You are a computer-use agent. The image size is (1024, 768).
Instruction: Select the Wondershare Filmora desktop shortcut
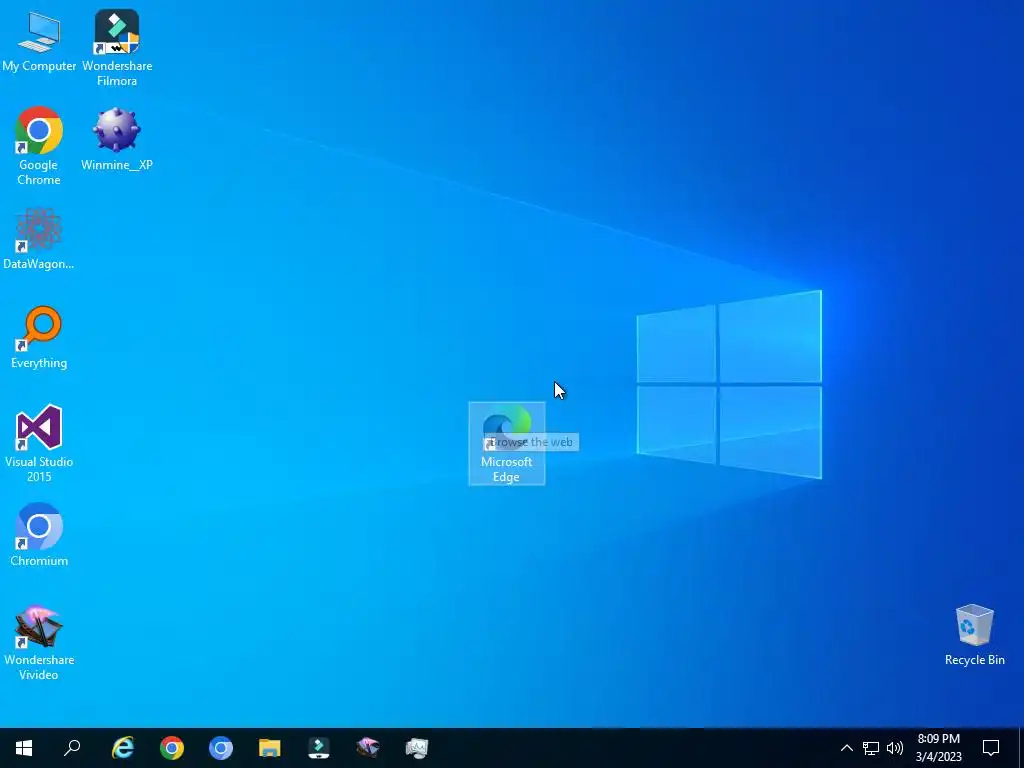point(117,48)
